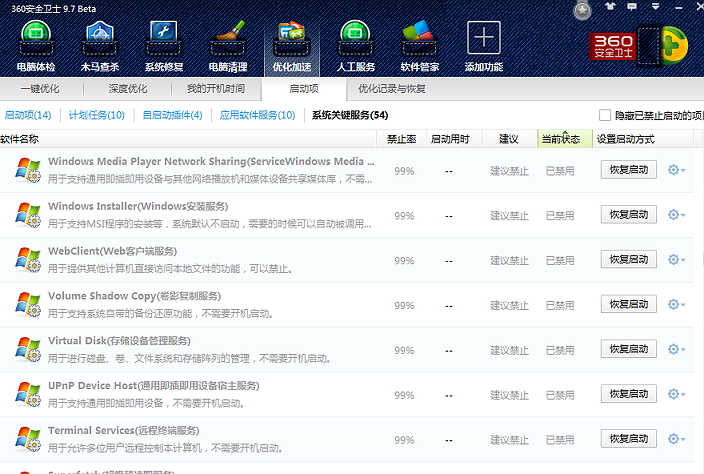Open the main menu triangle icon in title bar
The height and width of the screenshot is (474, 704).
656,6
